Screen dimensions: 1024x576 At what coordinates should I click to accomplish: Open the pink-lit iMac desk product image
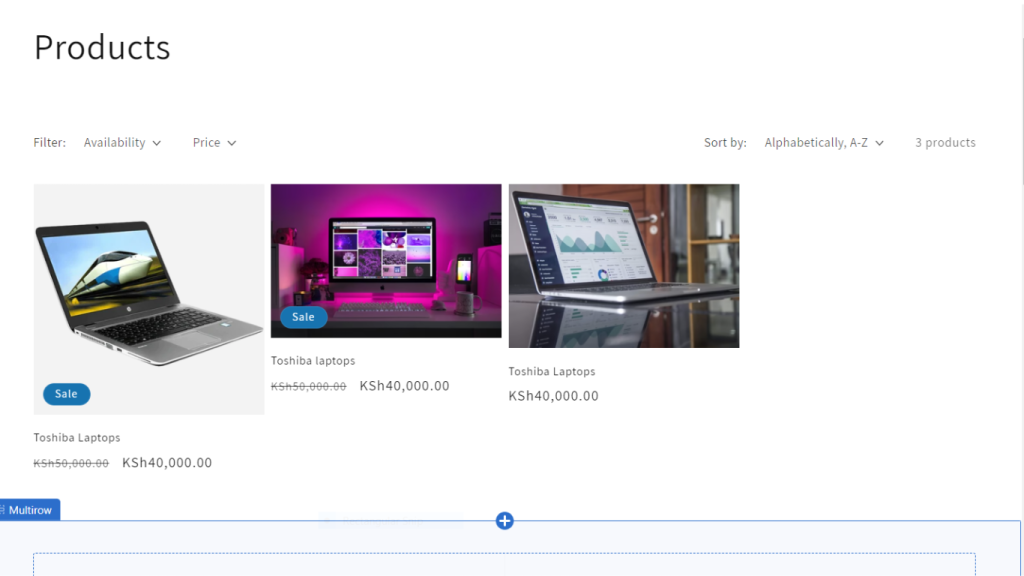tap(386, 261)
